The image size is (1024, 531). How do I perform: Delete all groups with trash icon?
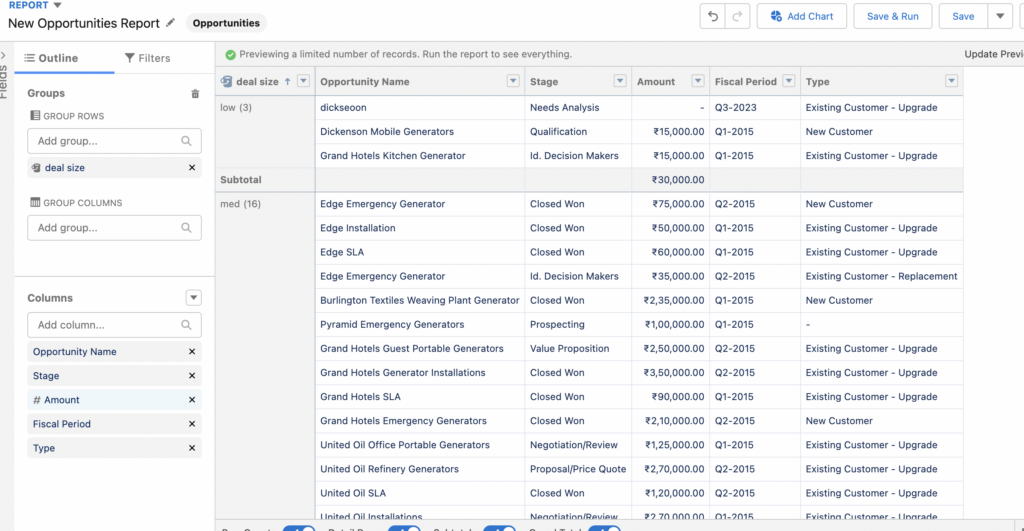[195, 93]
